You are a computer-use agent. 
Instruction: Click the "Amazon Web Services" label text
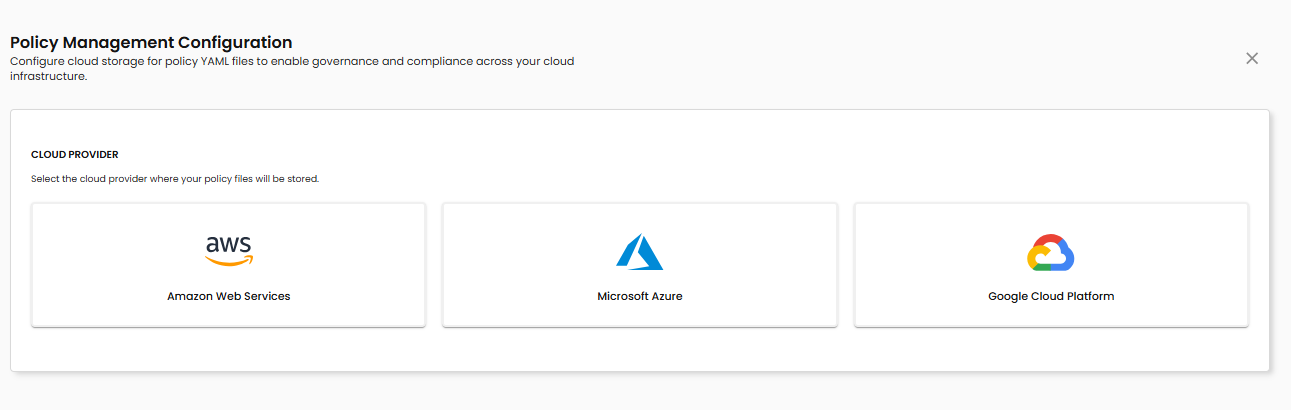(x=229, y=296)
